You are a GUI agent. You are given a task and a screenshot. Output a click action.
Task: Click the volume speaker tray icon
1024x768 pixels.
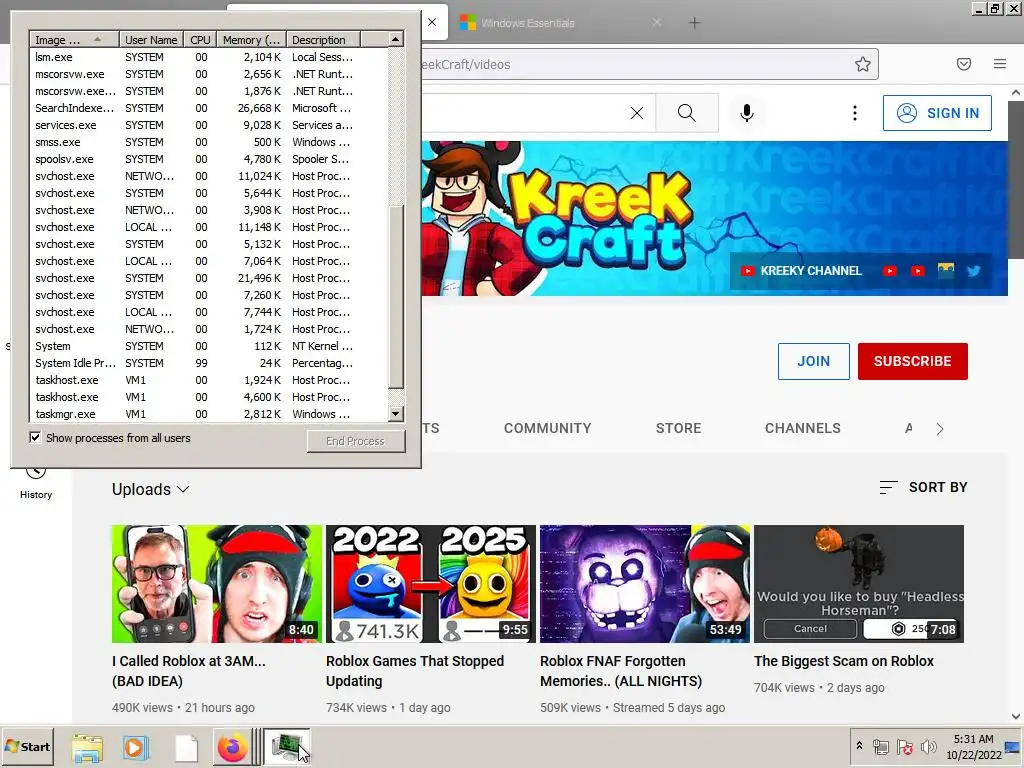[x=928, y=746]
